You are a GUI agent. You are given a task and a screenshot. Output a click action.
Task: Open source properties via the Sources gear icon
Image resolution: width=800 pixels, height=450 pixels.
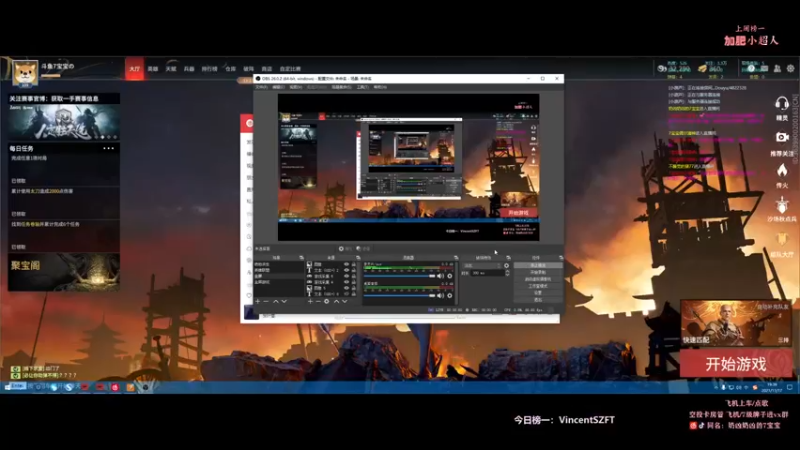[327, 302]
